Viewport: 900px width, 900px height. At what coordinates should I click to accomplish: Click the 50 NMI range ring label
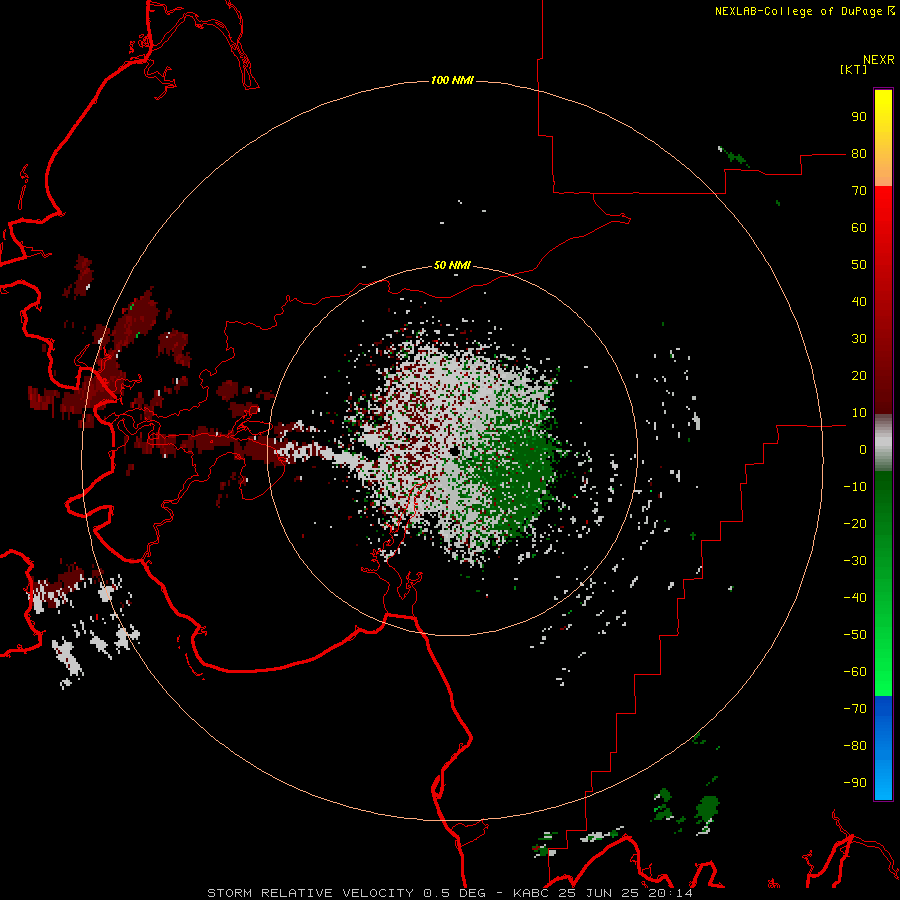(x=452, y=265)
